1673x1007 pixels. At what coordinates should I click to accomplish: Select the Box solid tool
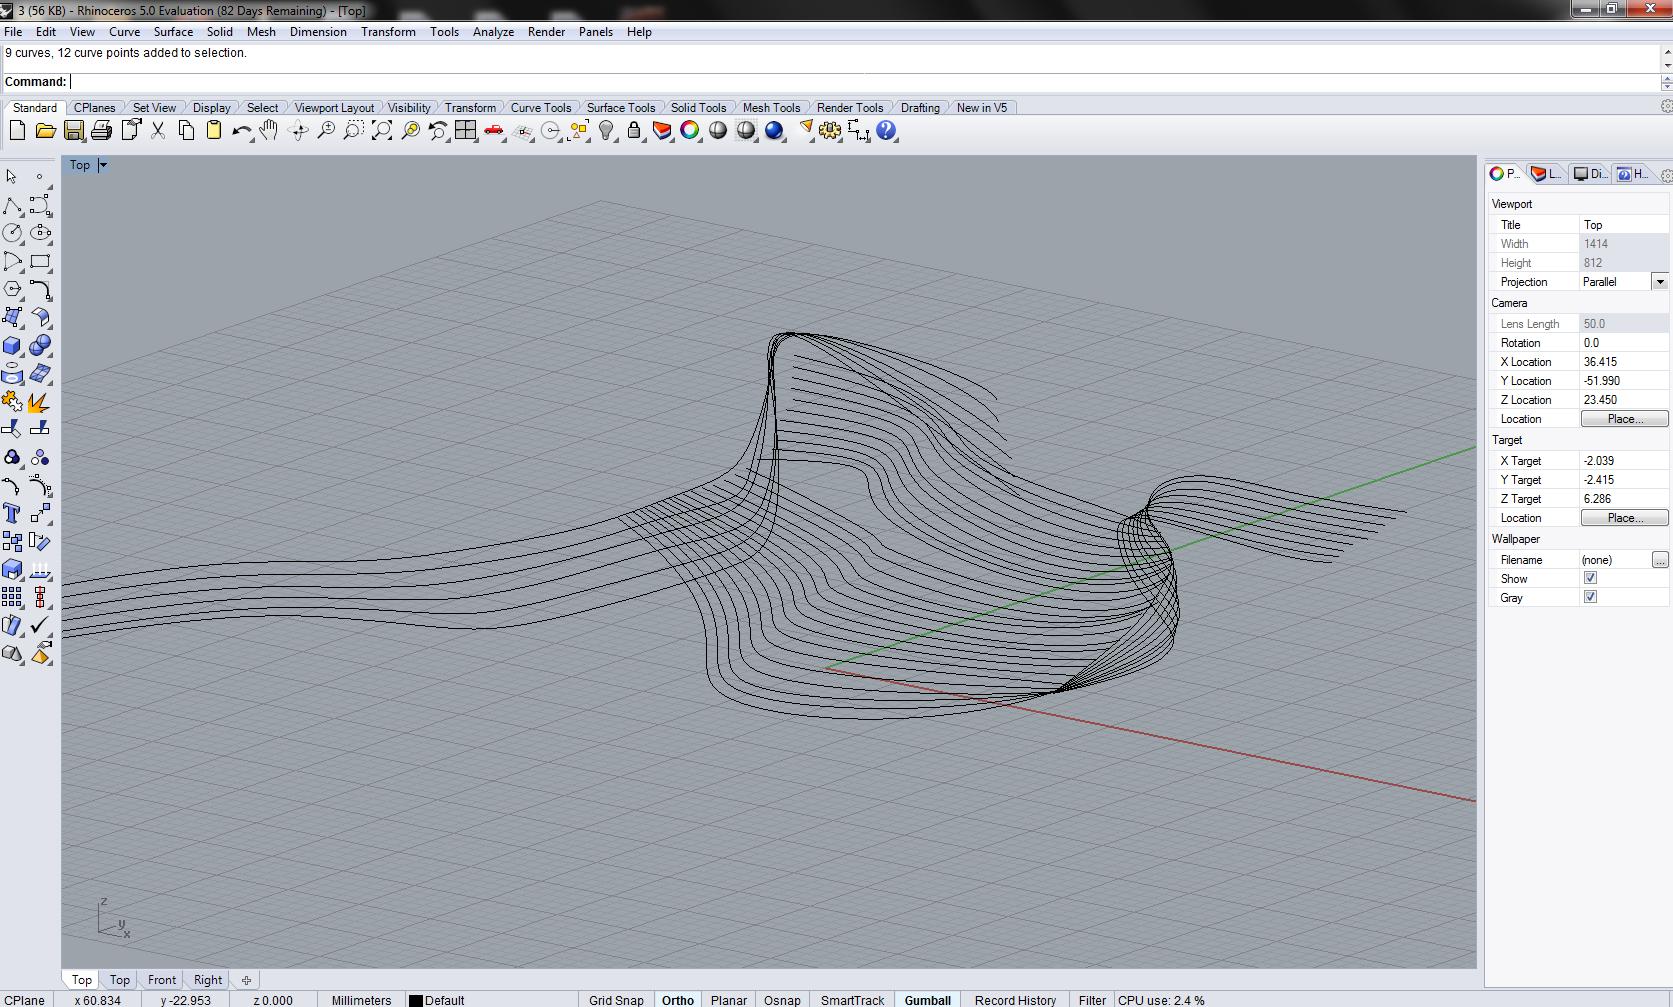coord(12,345)
